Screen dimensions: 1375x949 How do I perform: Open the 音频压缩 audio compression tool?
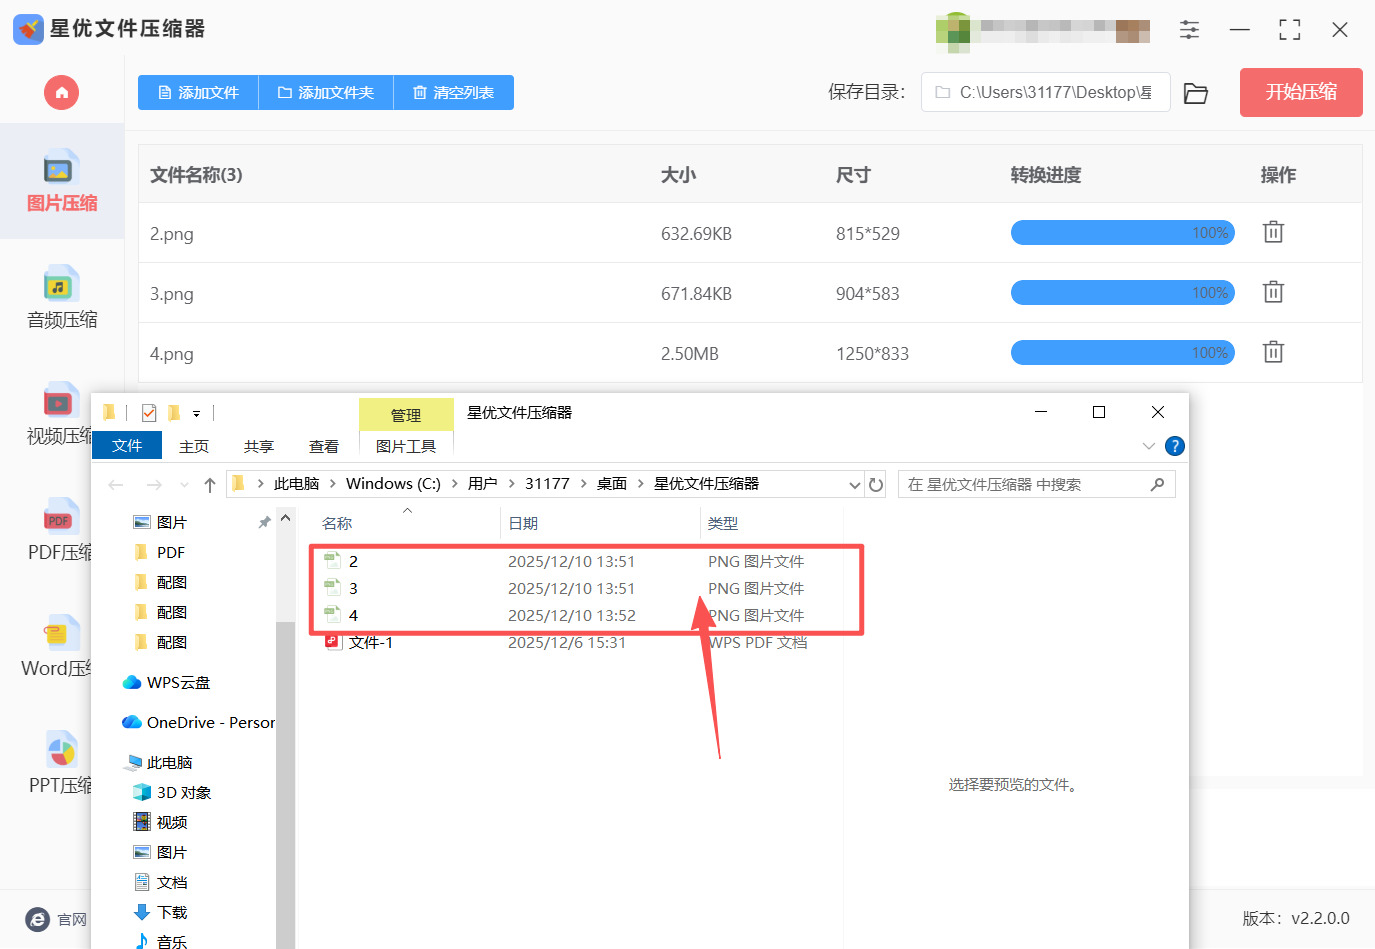click(61, 298)
